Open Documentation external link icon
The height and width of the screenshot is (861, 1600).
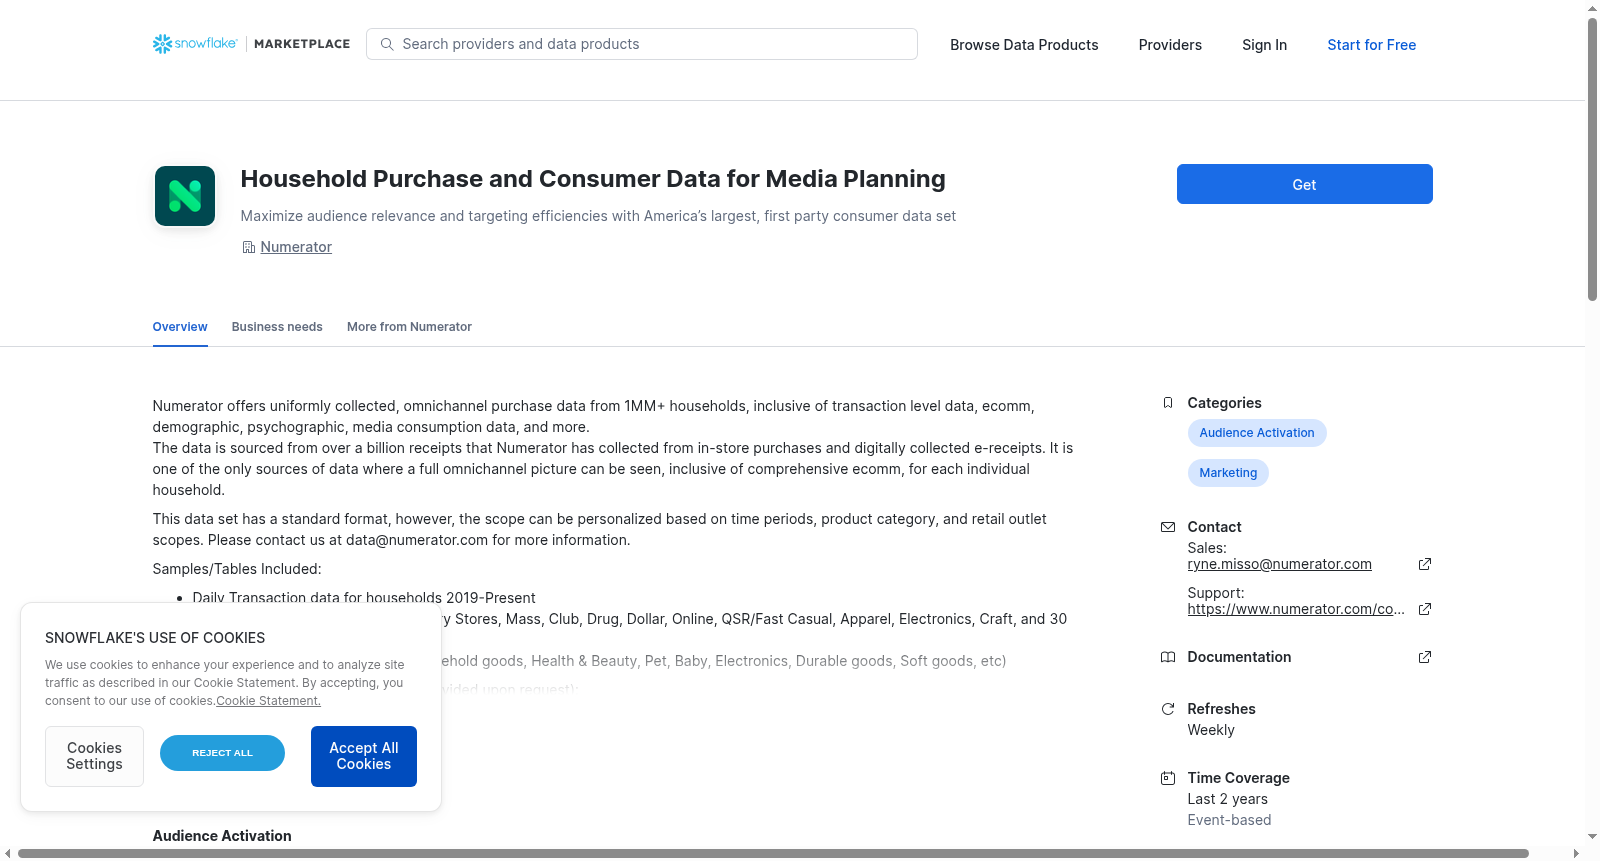click(x=1425, y=657)
